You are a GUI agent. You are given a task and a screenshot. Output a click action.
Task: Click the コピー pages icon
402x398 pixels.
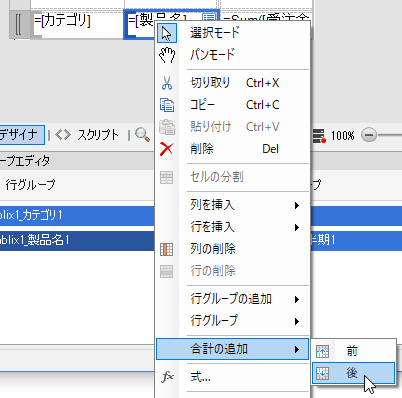167,105
